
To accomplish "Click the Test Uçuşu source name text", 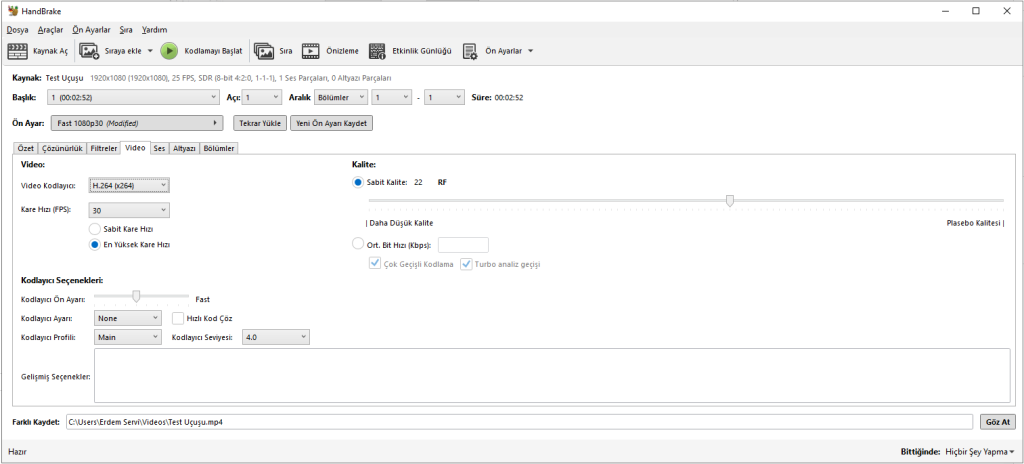I will click(x=65, y=78).
